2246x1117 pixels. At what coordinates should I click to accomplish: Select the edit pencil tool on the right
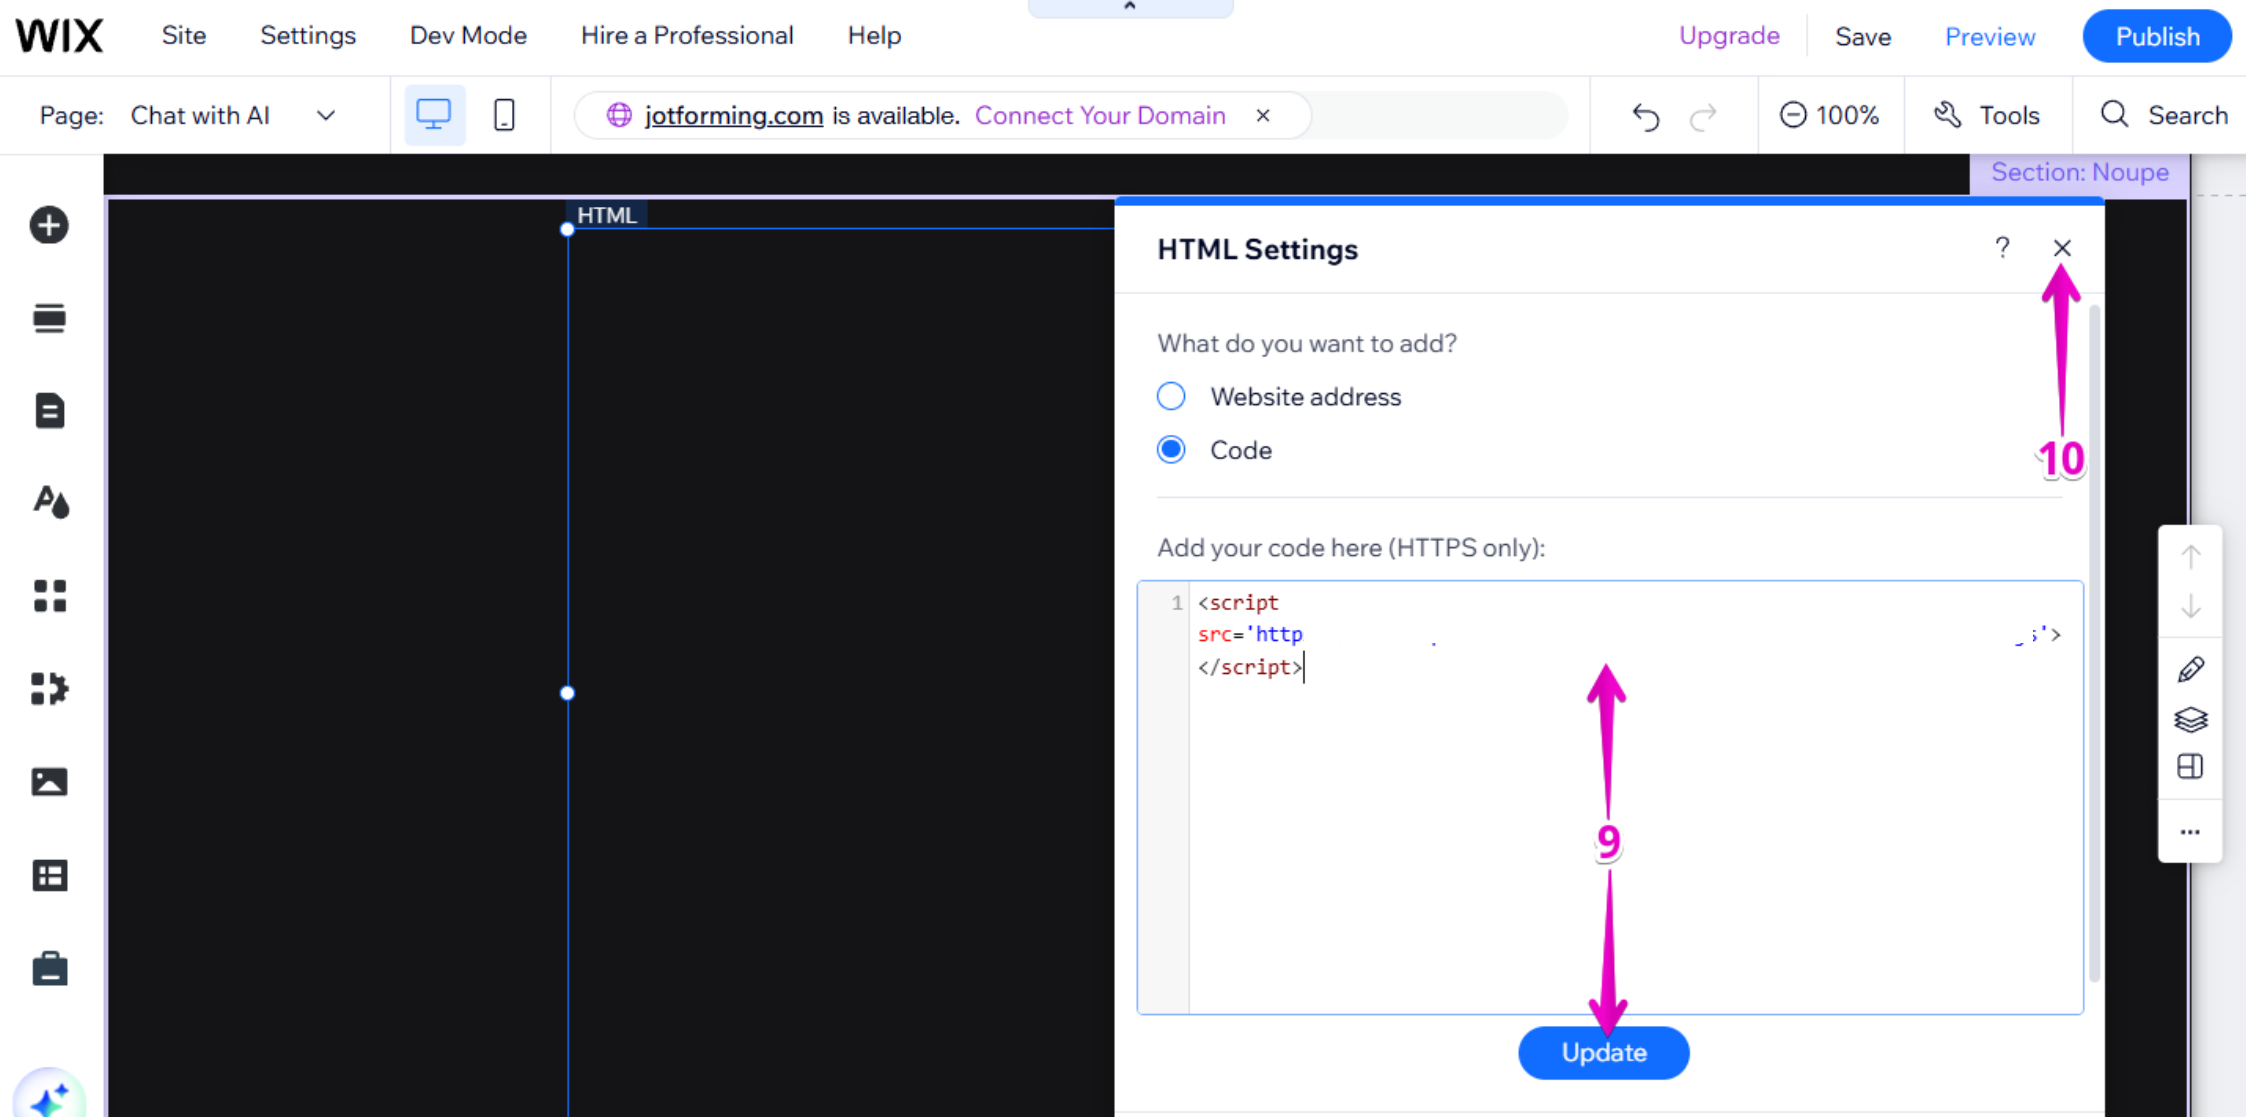pyautogui.click(x=2191, y=668)
